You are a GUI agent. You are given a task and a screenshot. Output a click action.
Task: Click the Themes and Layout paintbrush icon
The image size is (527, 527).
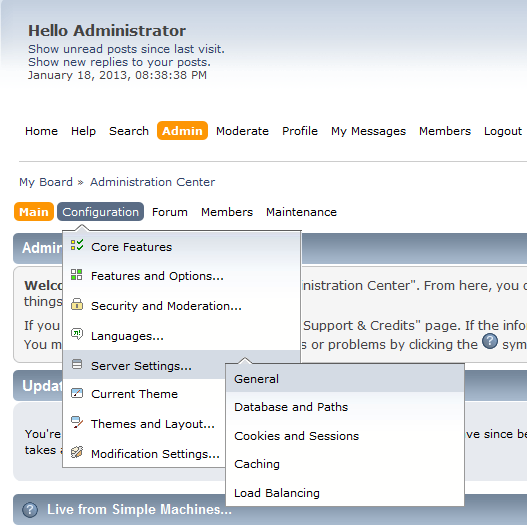[x=77, y=422]
